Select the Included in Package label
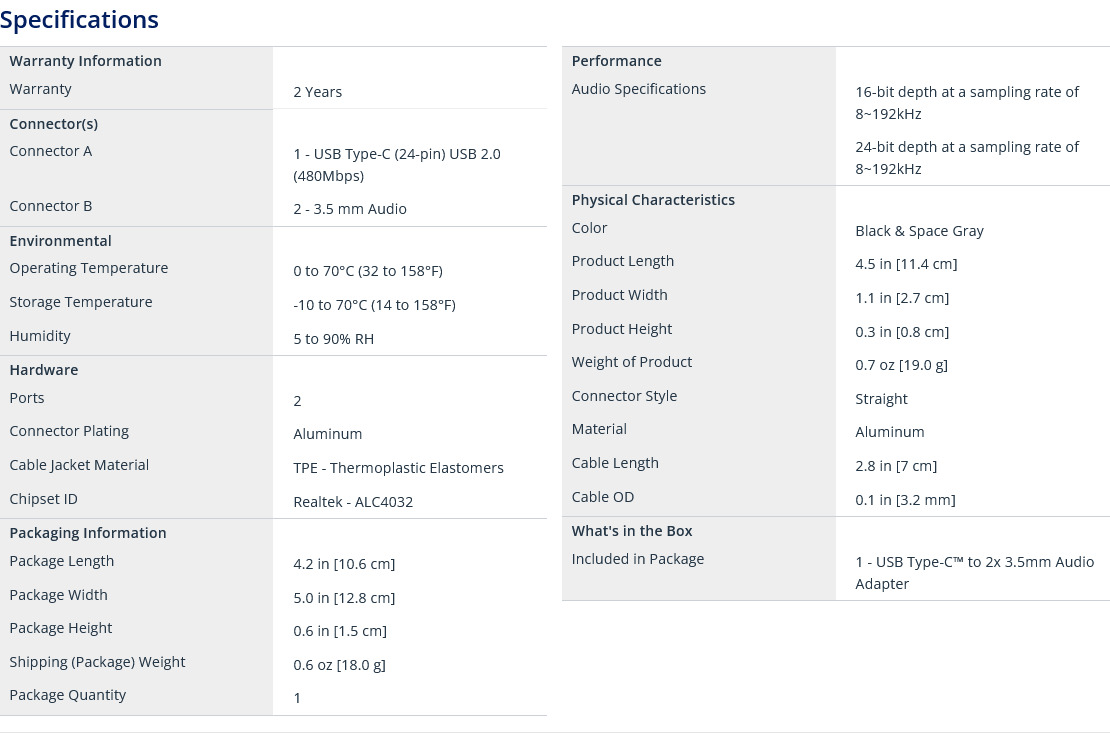 pyautogui.click(x=638, y=559)
